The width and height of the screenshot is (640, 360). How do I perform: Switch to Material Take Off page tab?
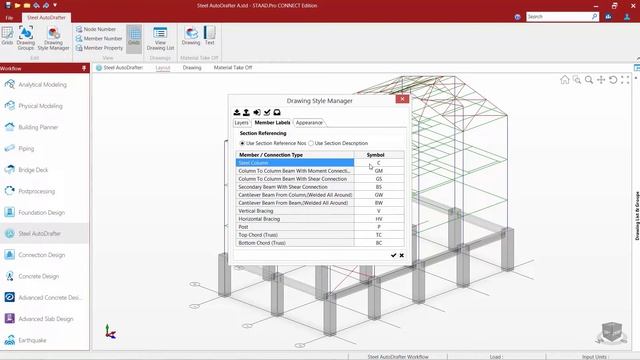[233, 68]
